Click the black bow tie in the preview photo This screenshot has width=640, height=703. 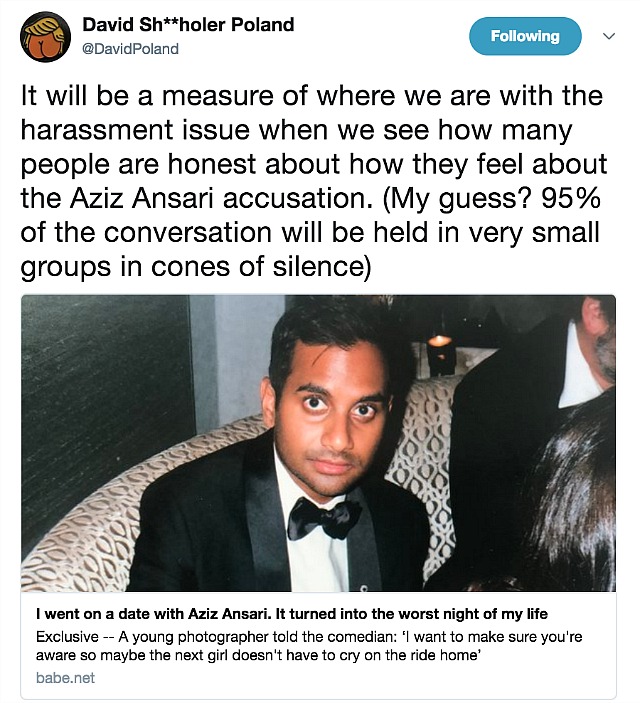tap(324, 517)
